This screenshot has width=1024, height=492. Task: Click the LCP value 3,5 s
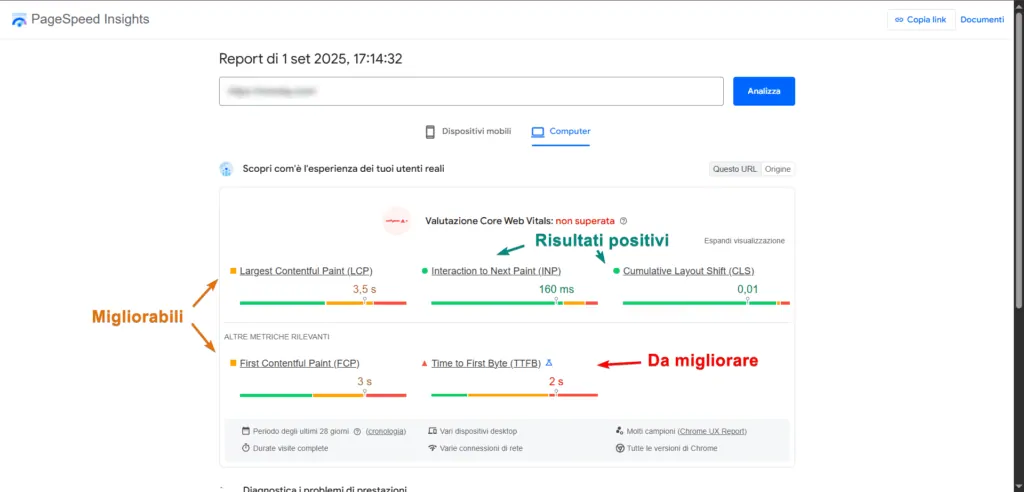364,289
